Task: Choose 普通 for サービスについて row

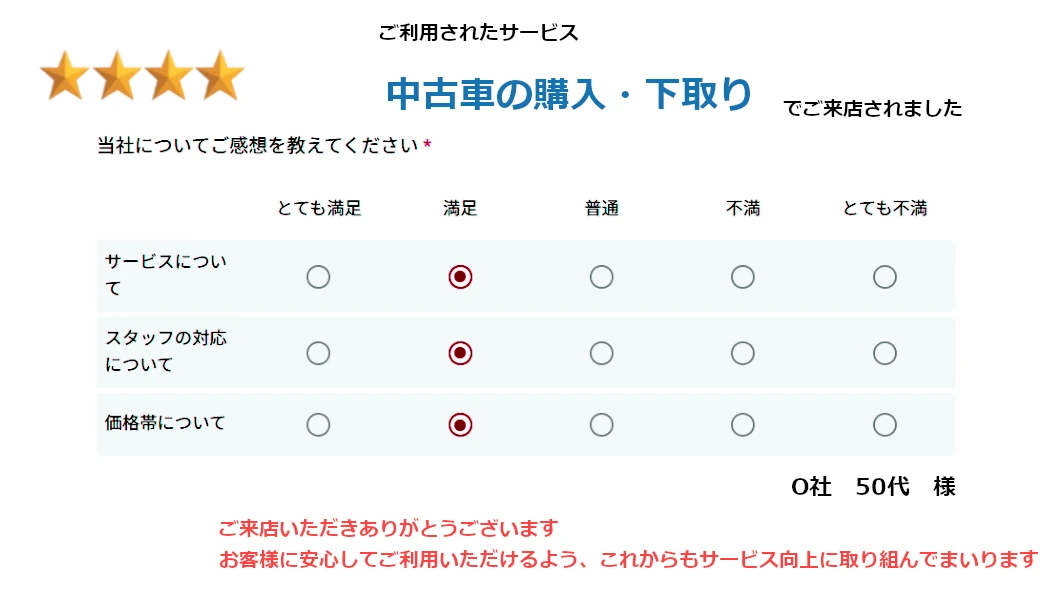Action: [x=601, y=277]
